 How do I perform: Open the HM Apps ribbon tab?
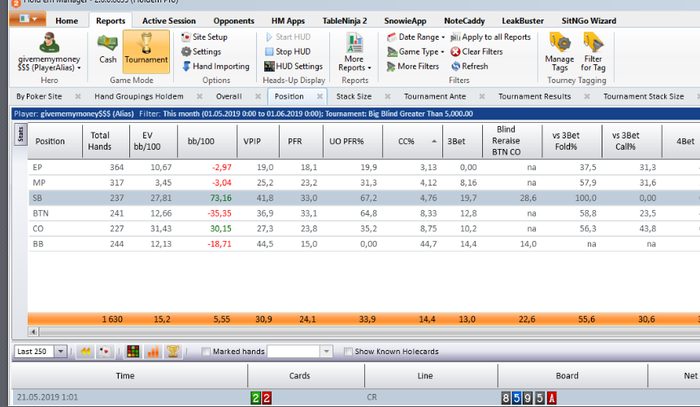[x=288, y=21]
